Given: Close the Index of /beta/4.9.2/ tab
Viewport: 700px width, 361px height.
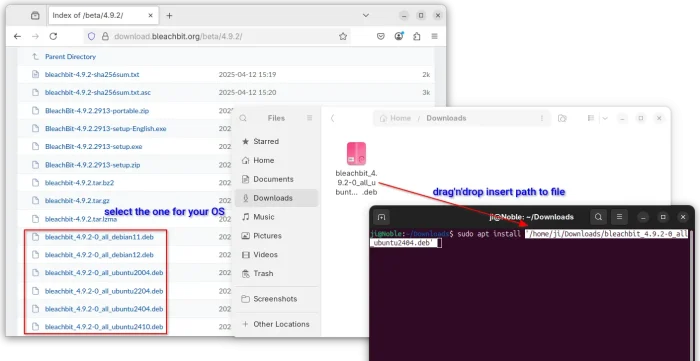Looking at the screenshot, I should click(150, 16).
